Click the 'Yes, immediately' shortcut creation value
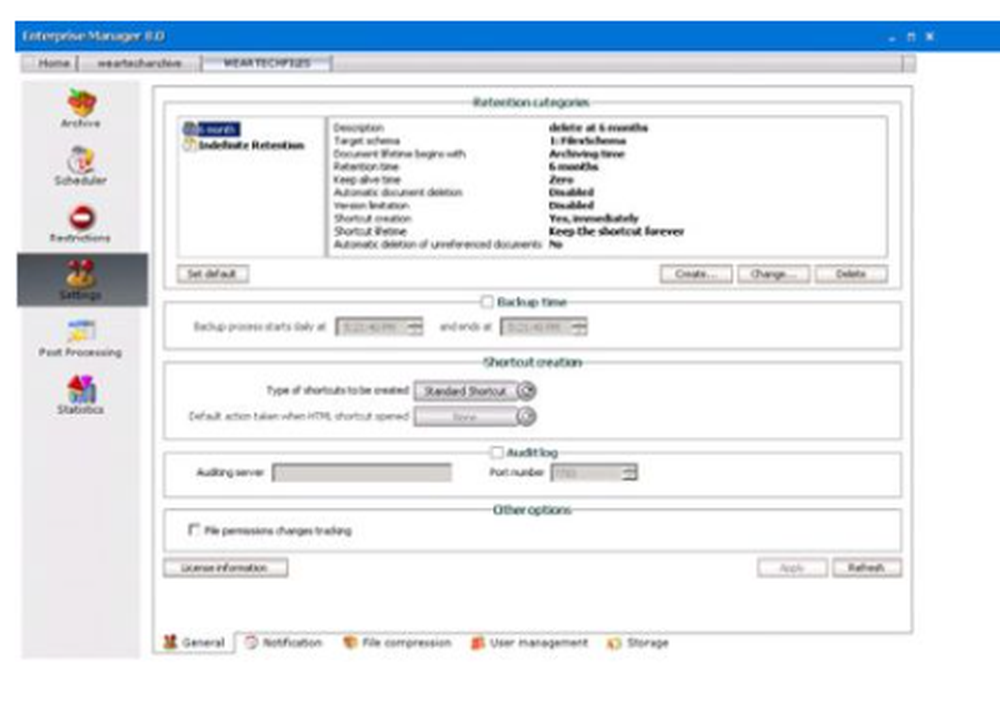 [x=593, y=219]
